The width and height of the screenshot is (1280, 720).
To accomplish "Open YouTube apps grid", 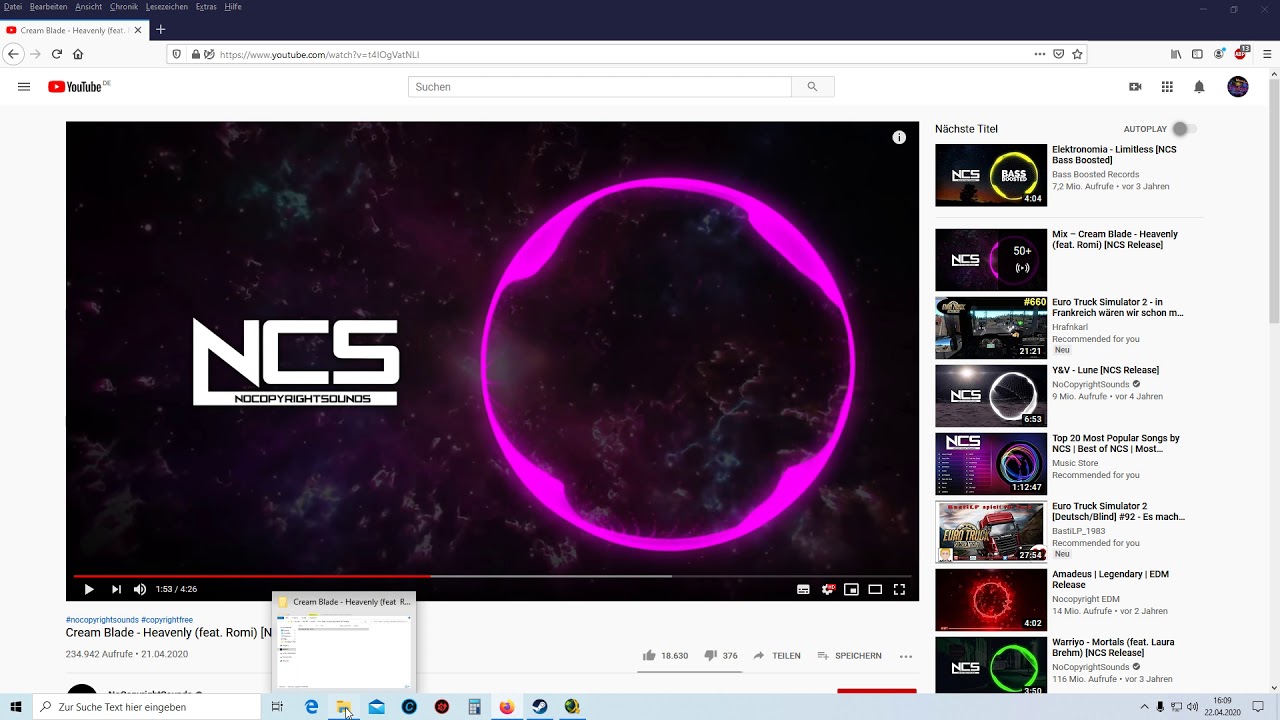I will 1167,87.
